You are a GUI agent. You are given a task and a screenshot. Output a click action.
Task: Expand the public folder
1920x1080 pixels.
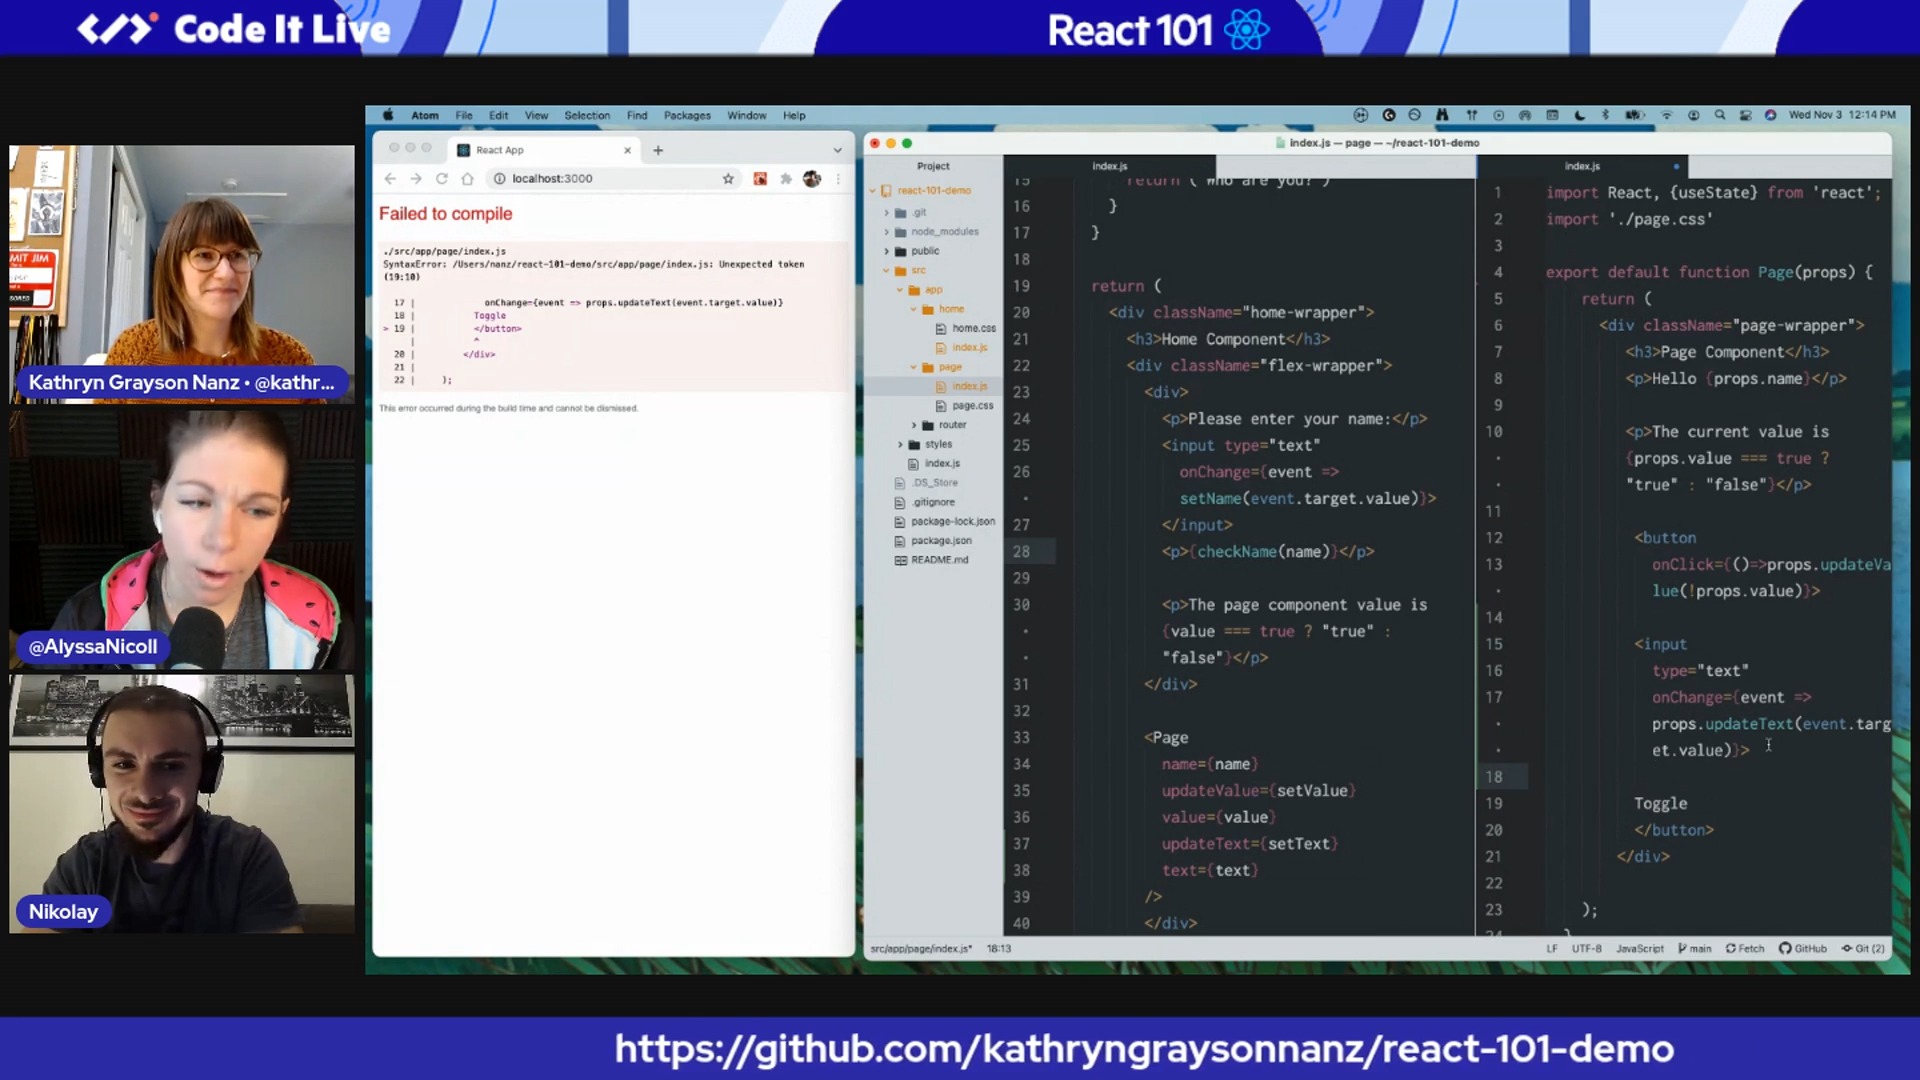click(x=887, y=251)
